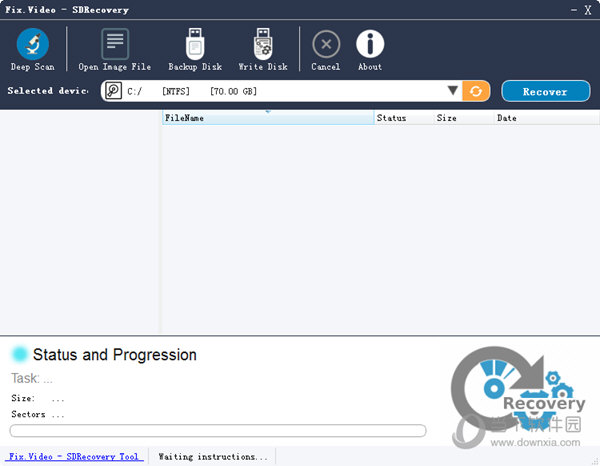Choose the Write Disk tool
The height and width of the screenshot is (466, 600).
click(263, 50)
